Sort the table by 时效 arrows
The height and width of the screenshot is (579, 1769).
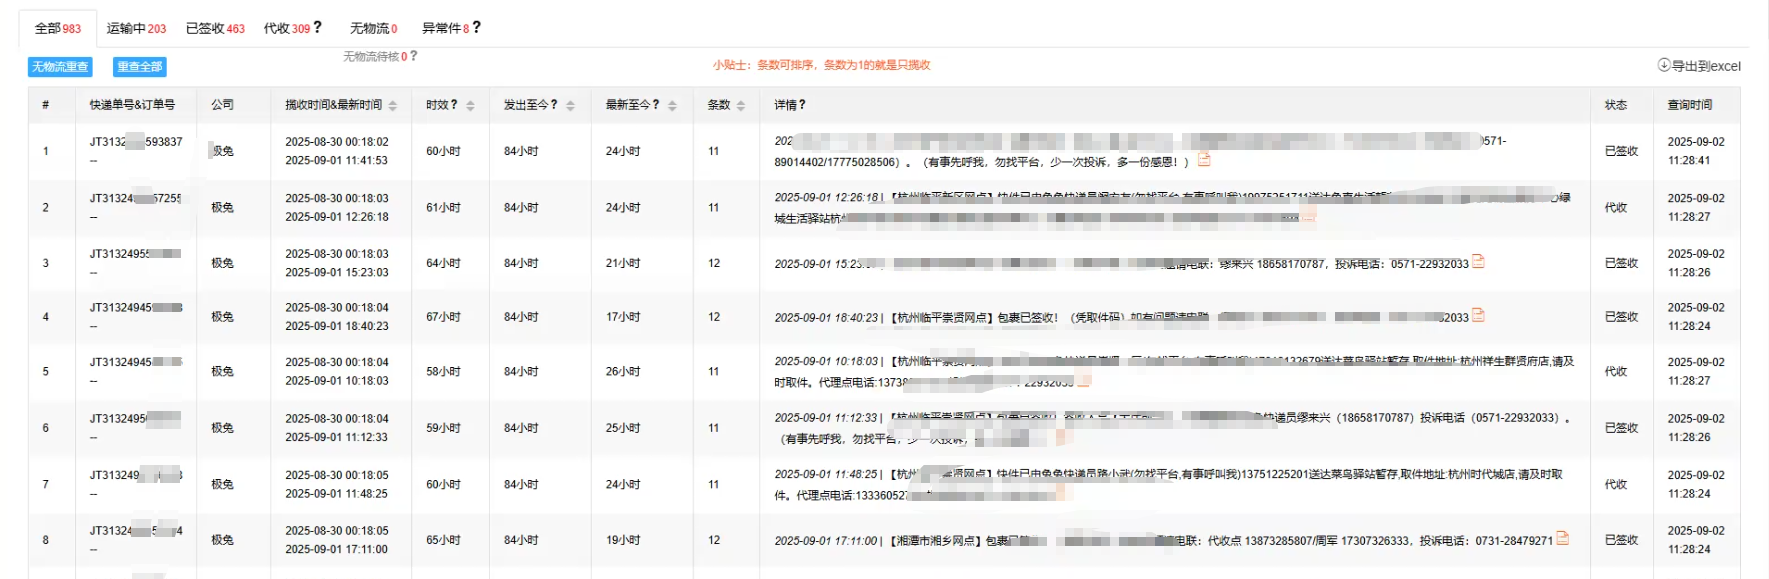470,105
